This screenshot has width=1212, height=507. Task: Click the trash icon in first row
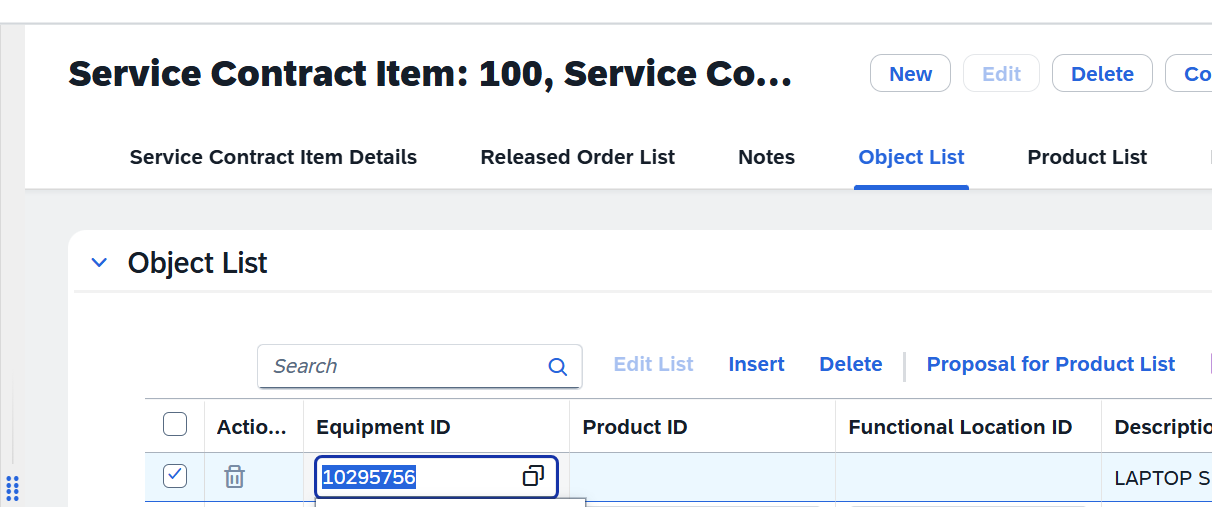coord(234,477)
